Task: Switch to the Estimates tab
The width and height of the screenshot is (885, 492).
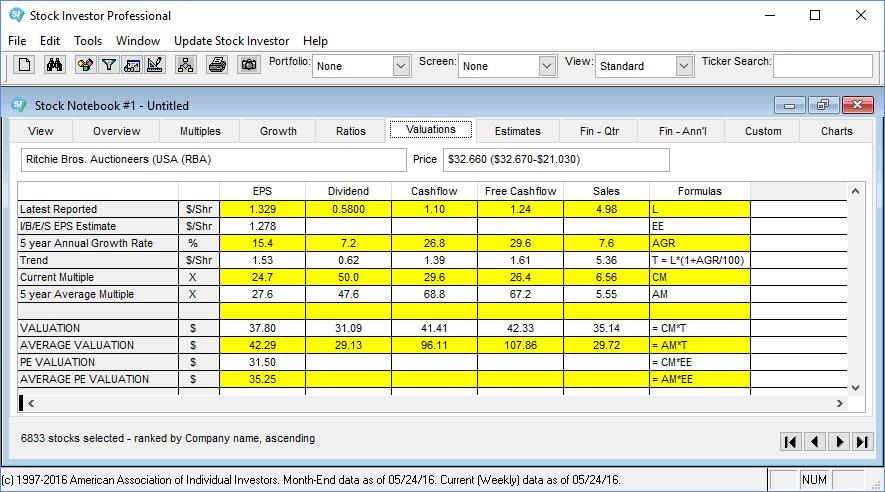Action: 518,131
